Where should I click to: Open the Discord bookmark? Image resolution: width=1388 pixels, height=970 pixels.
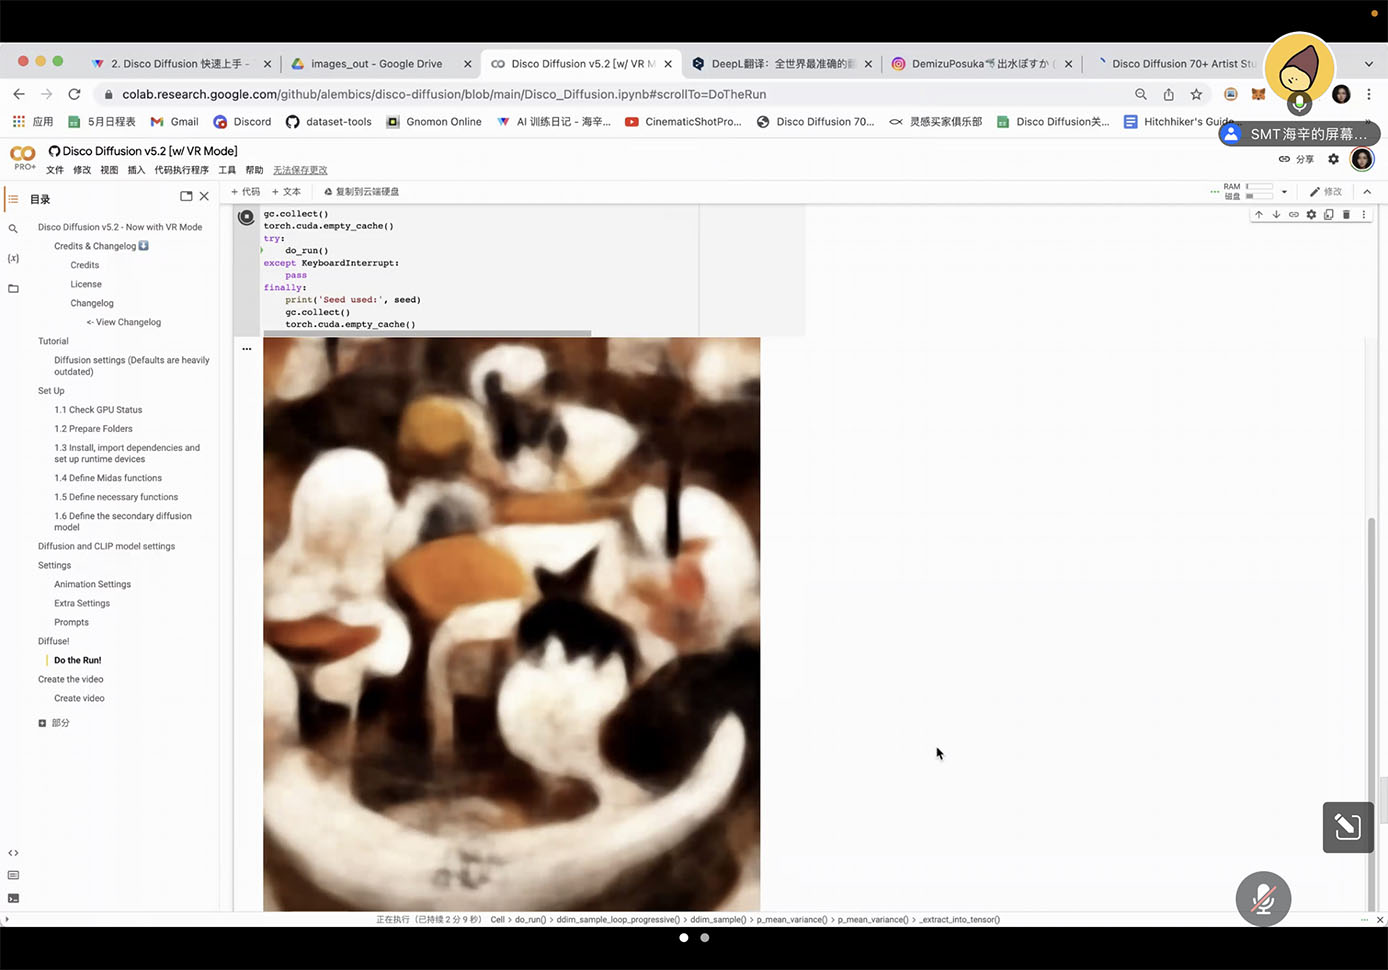242,122
